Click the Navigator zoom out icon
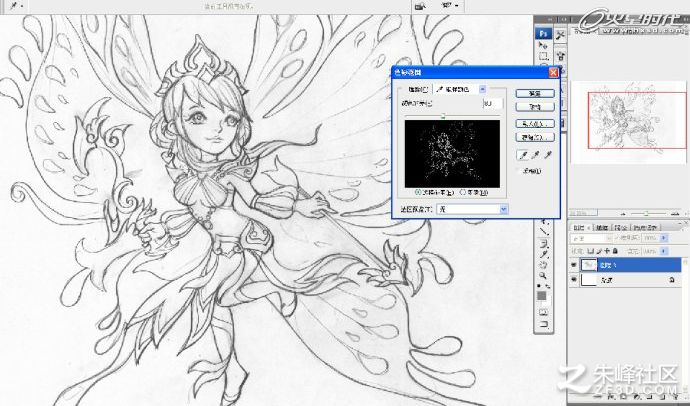 coord(623,214)
